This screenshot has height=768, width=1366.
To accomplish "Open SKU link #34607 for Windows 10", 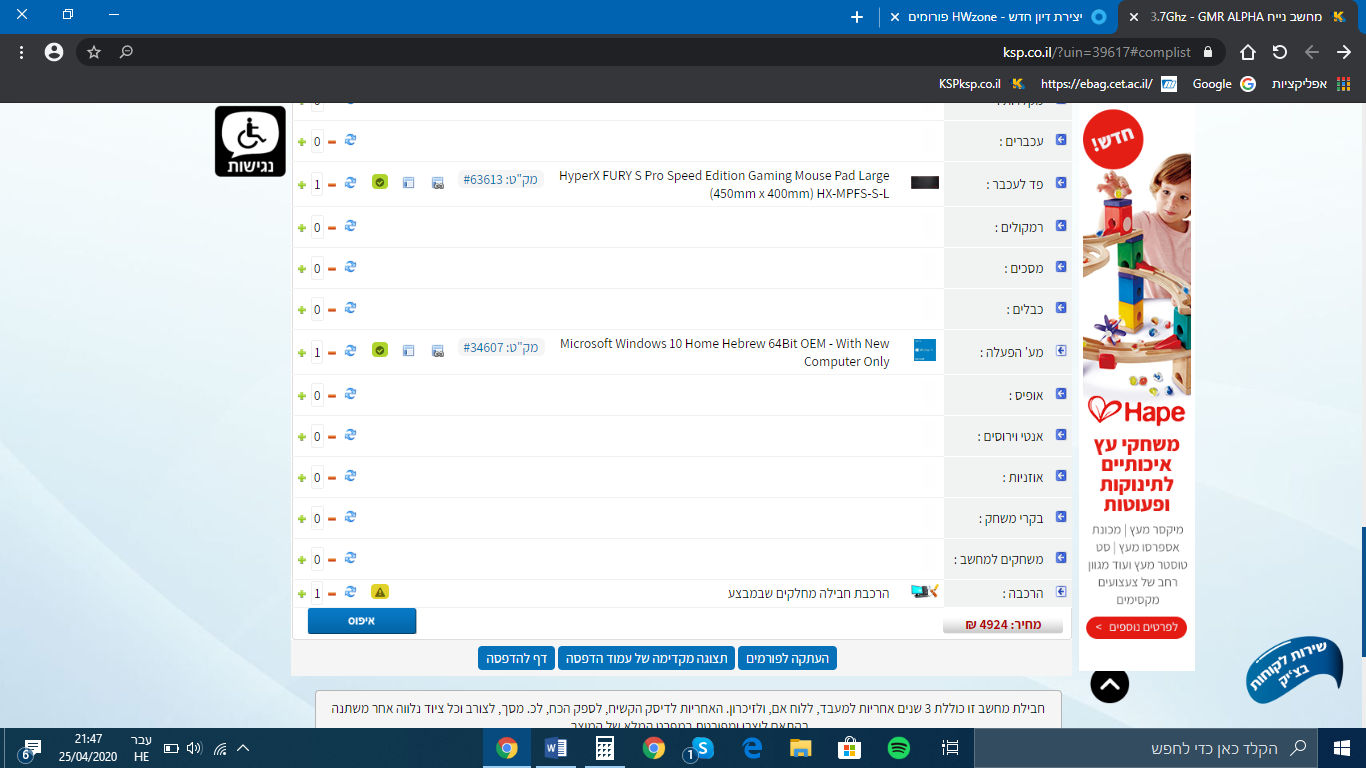I will [x=501, y=347].
